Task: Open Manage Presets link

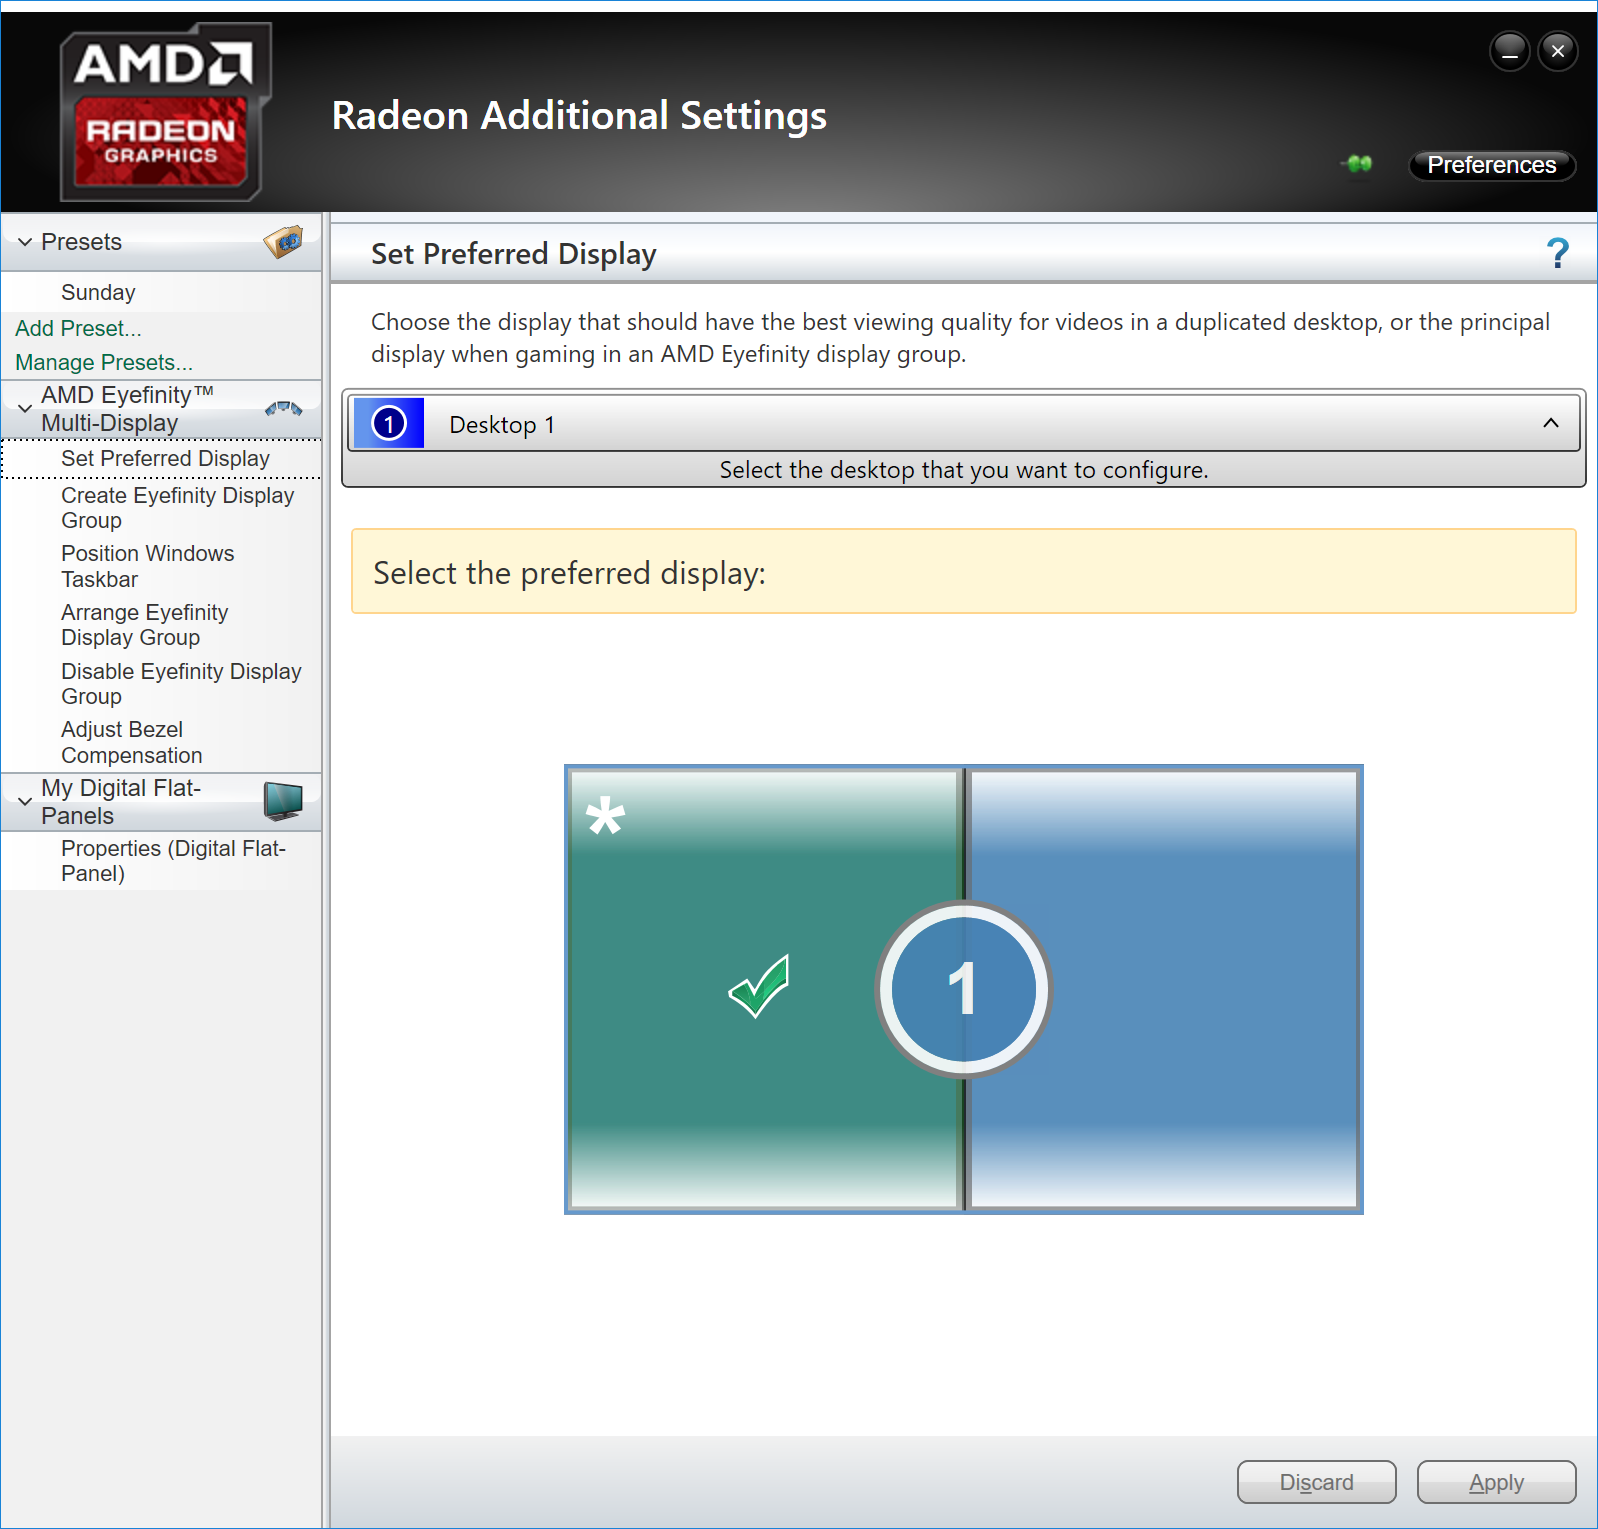Action: (104, 362)
